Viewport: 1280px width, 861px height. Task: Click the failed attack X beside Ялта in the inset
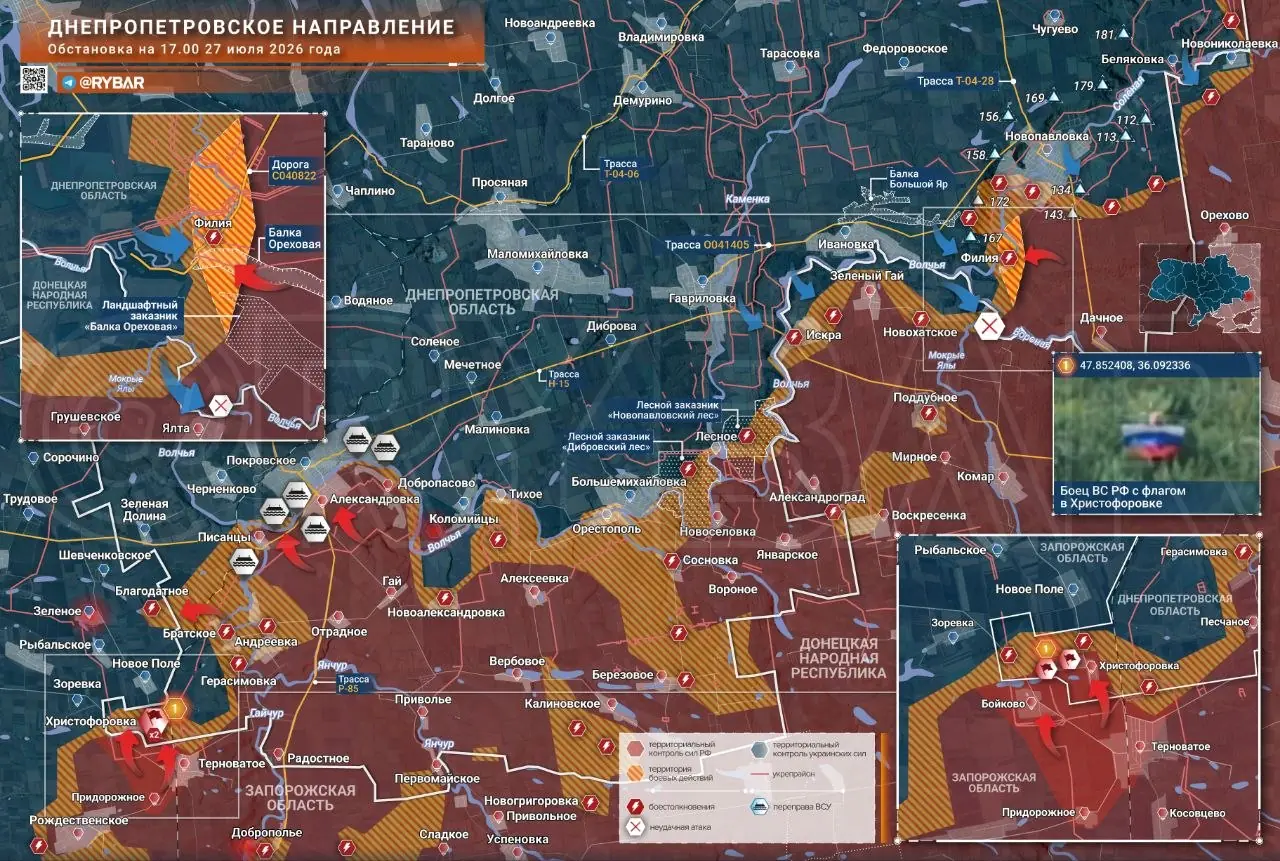(x=219, y=406)
